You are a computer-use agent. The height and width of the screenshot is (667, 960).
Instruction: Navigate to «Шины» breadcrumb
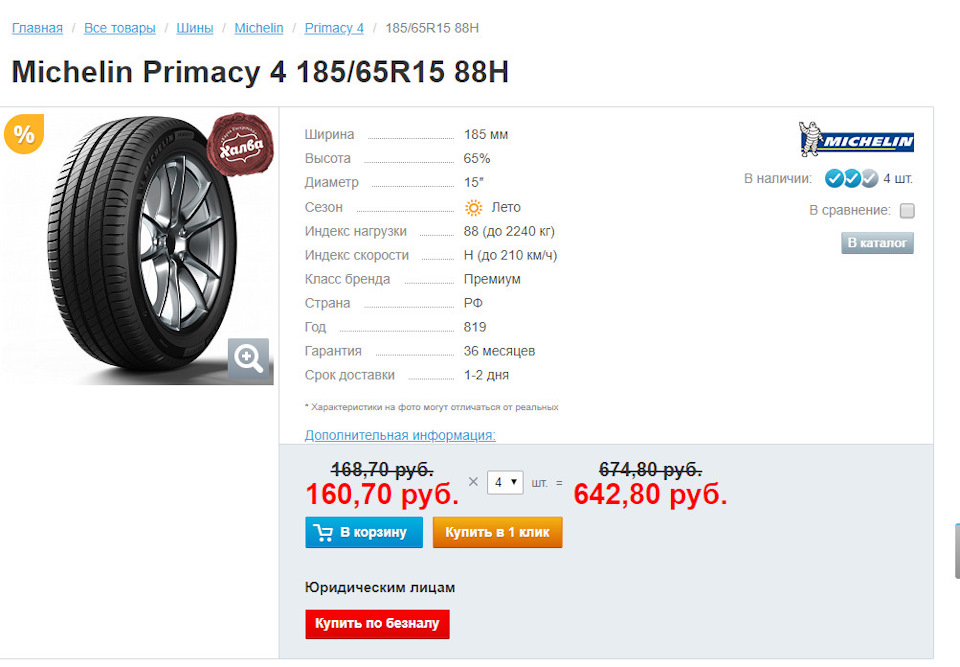click(195, 28)
